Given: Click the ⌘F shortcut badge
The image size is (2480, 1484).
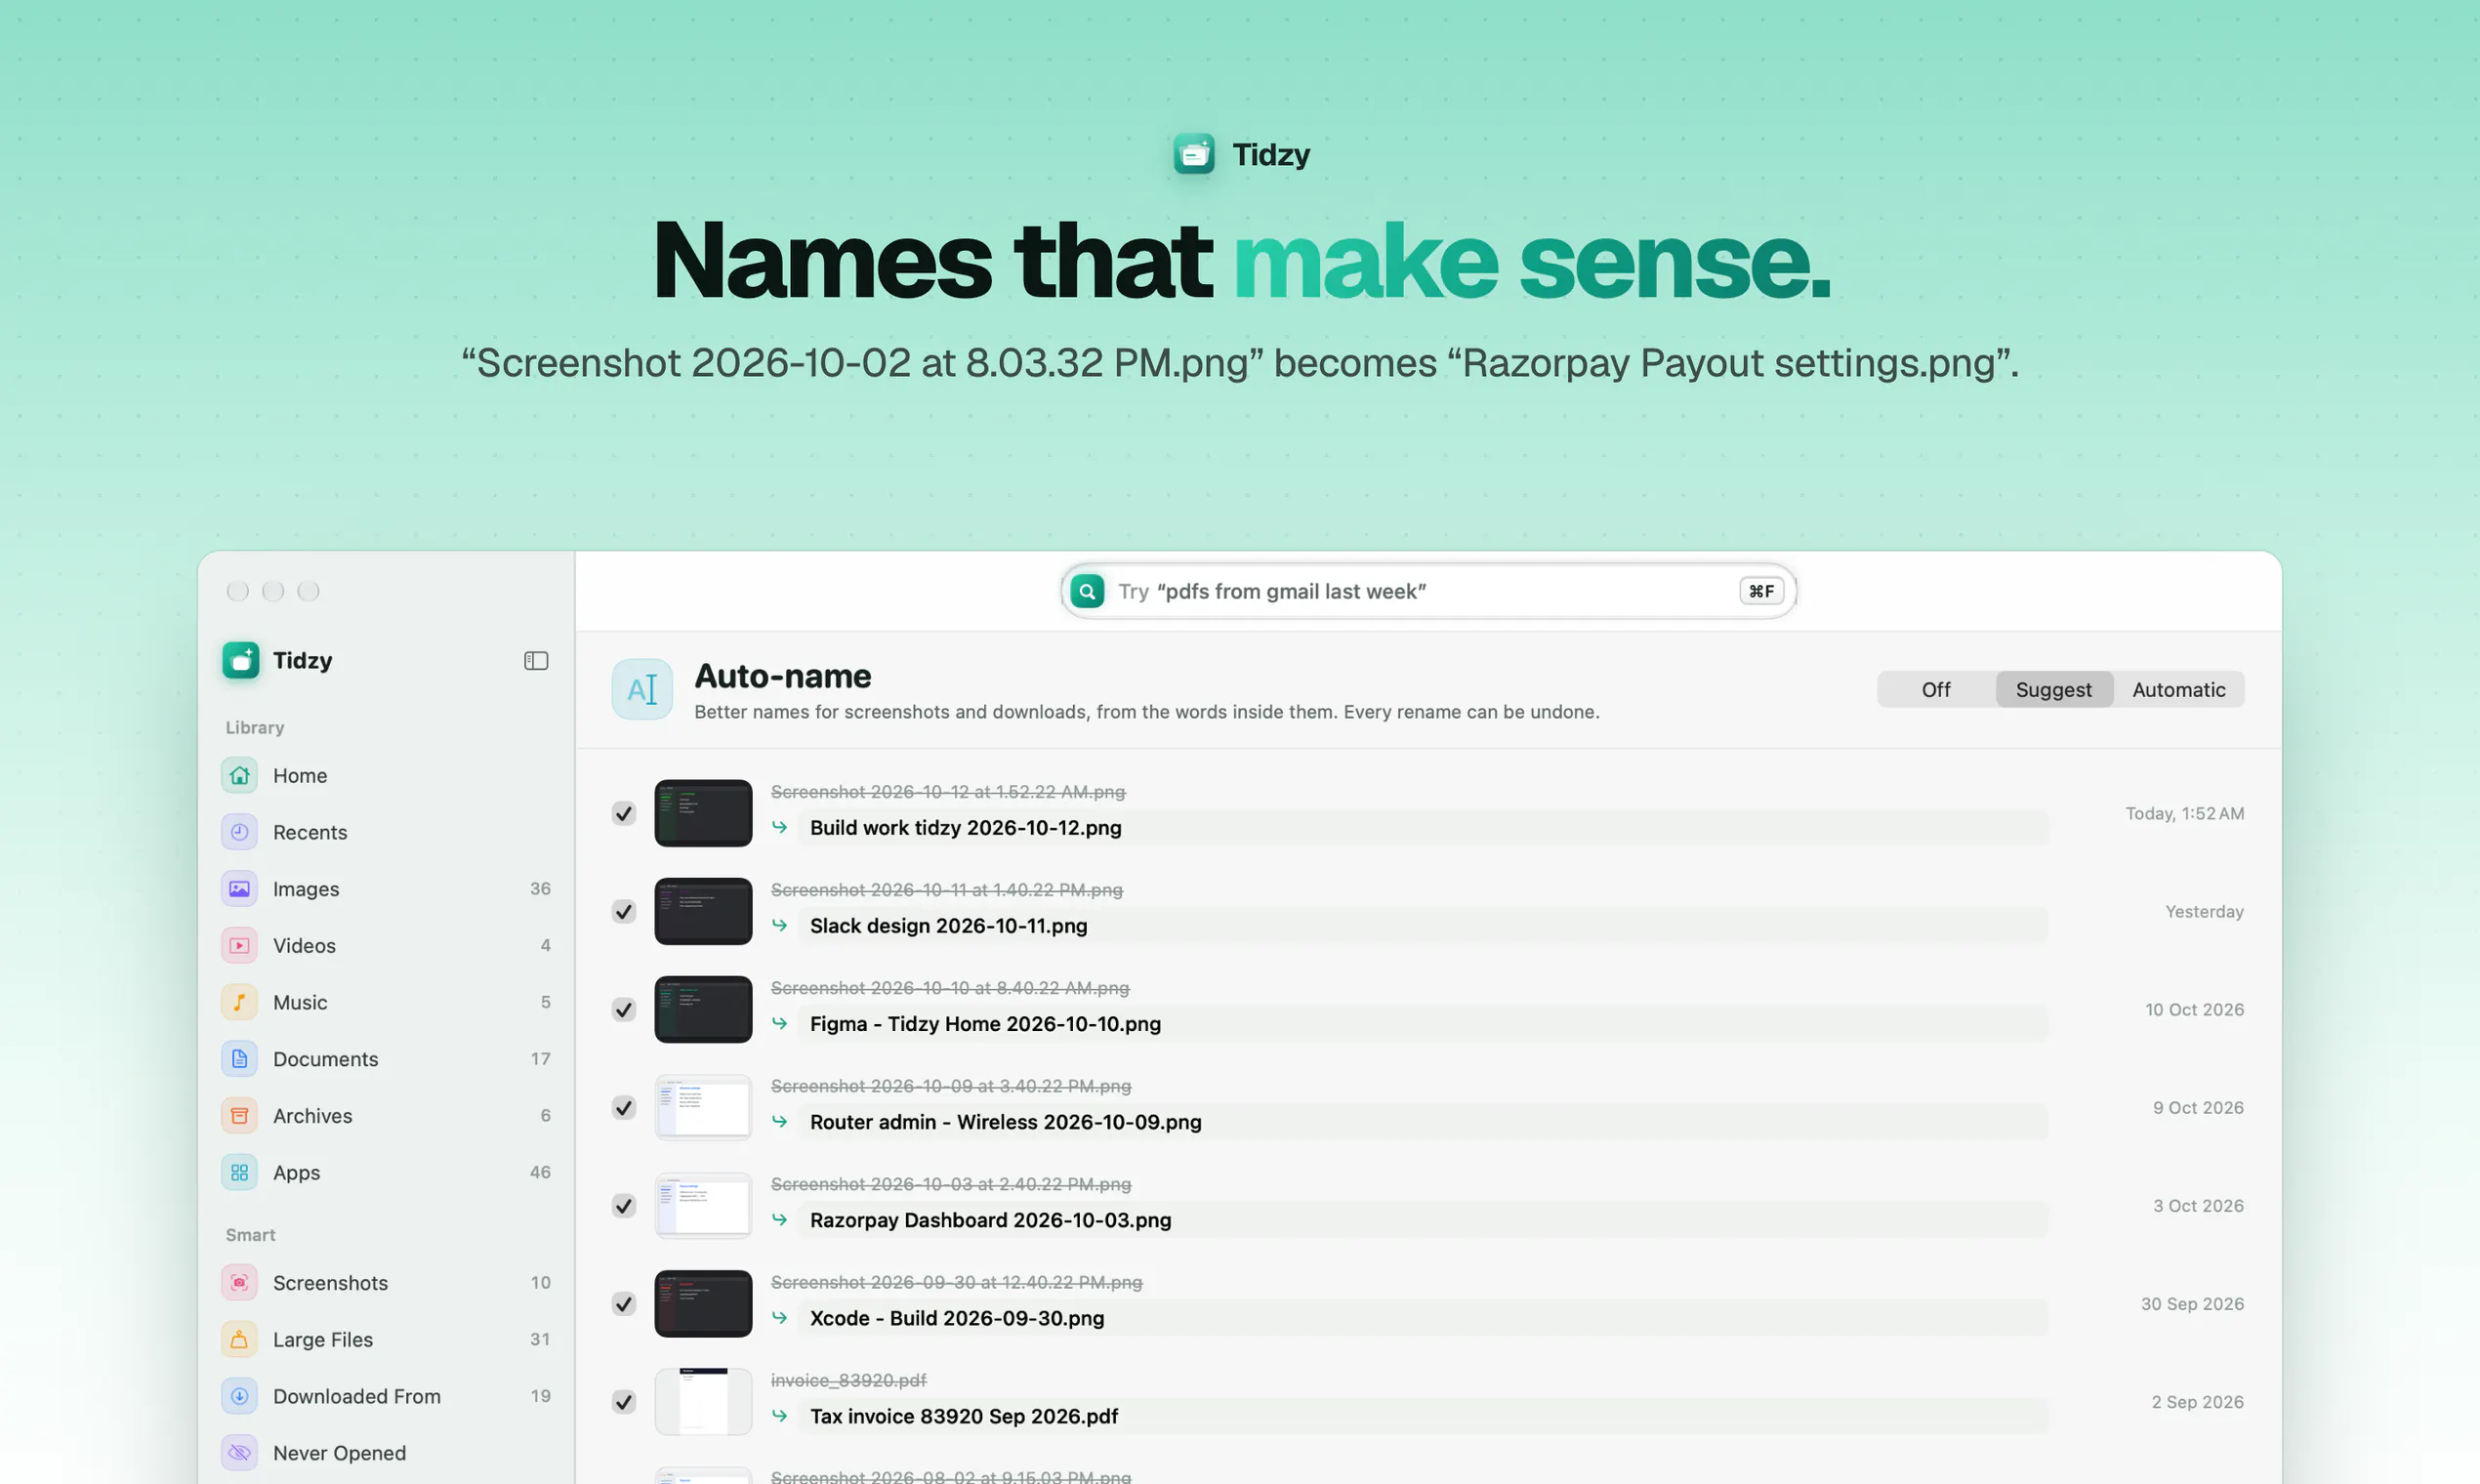Looking at the screenshot, I should [x=1761, y=591].
